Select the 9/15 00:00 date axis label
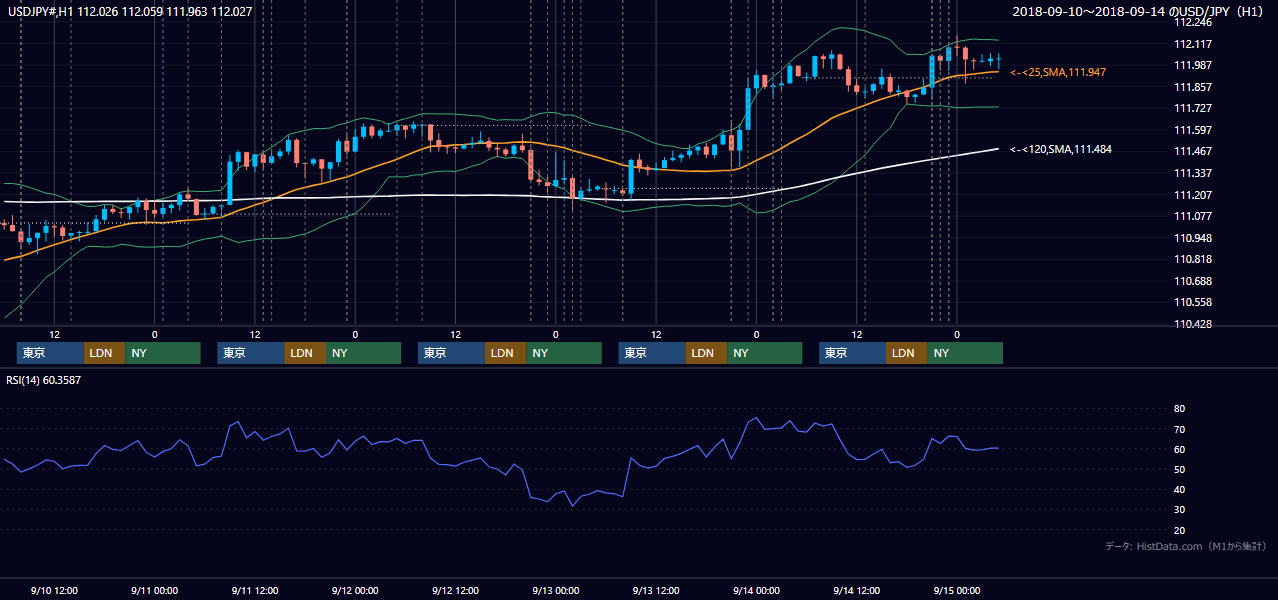 click(x=956, y=590)
